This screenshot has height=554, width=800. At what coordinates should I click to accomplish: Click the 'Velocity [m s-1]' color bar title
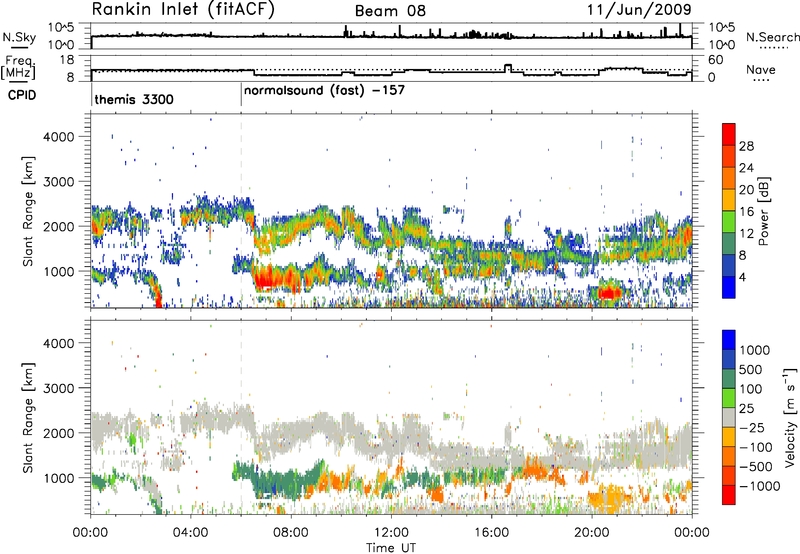click(x=790, y=417)
